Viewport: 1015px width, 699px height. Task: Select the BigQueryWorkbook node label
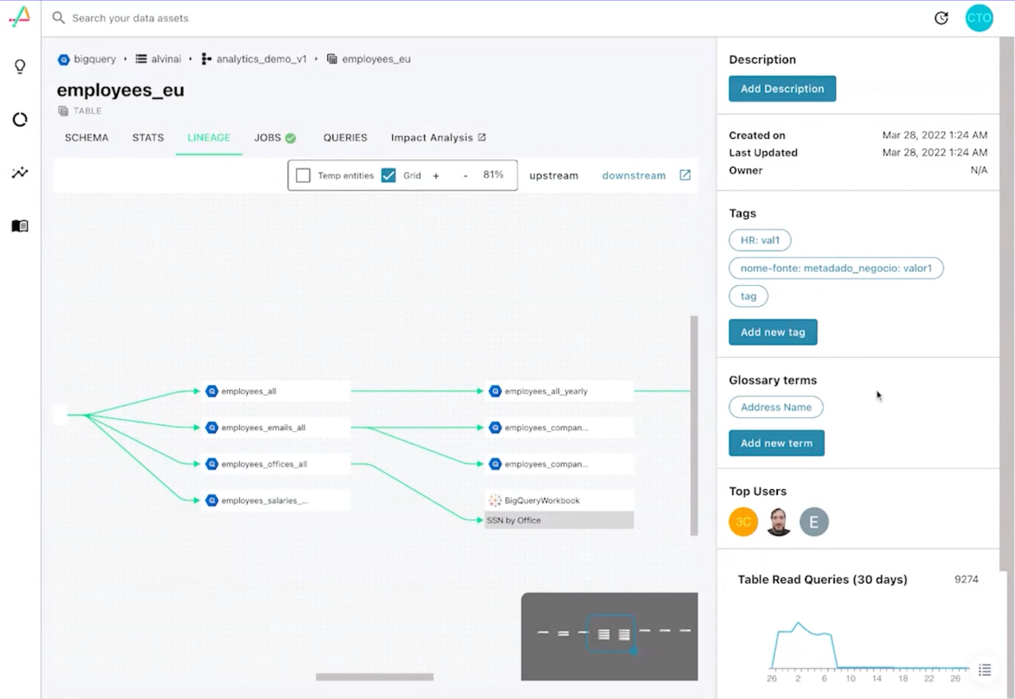pos(542,501)
